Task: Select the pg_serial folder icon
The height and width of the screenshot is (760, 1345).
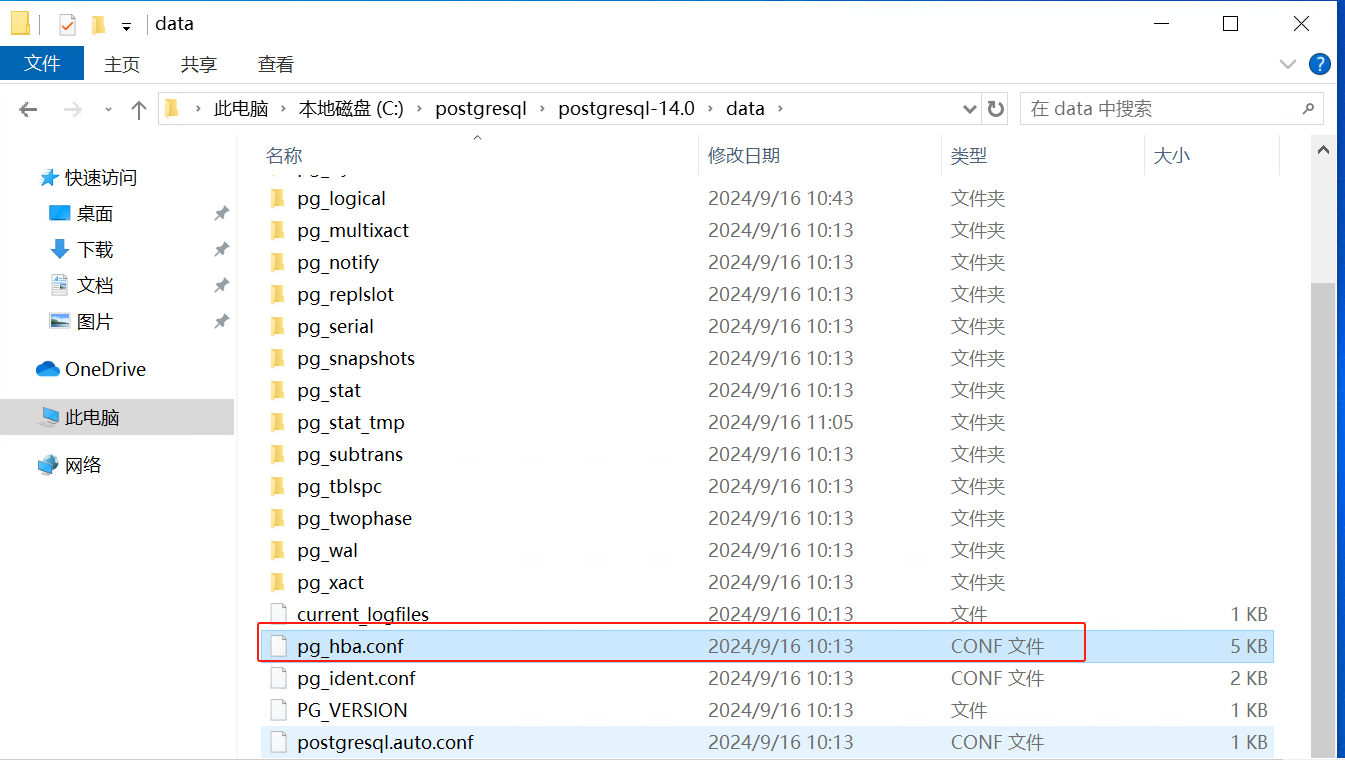Action: [278, 326]
